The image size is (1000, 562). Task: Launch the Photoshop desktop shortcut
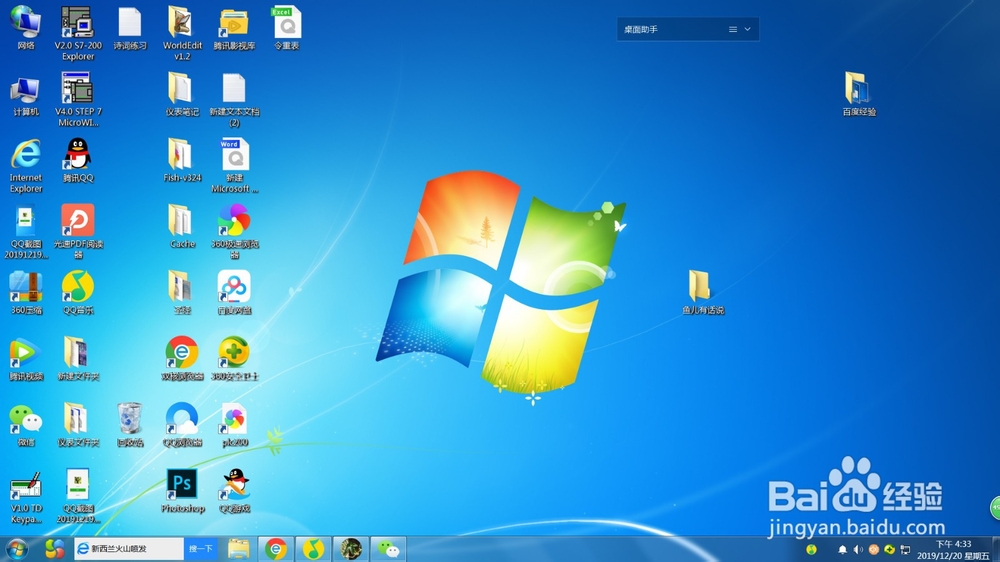182,491
